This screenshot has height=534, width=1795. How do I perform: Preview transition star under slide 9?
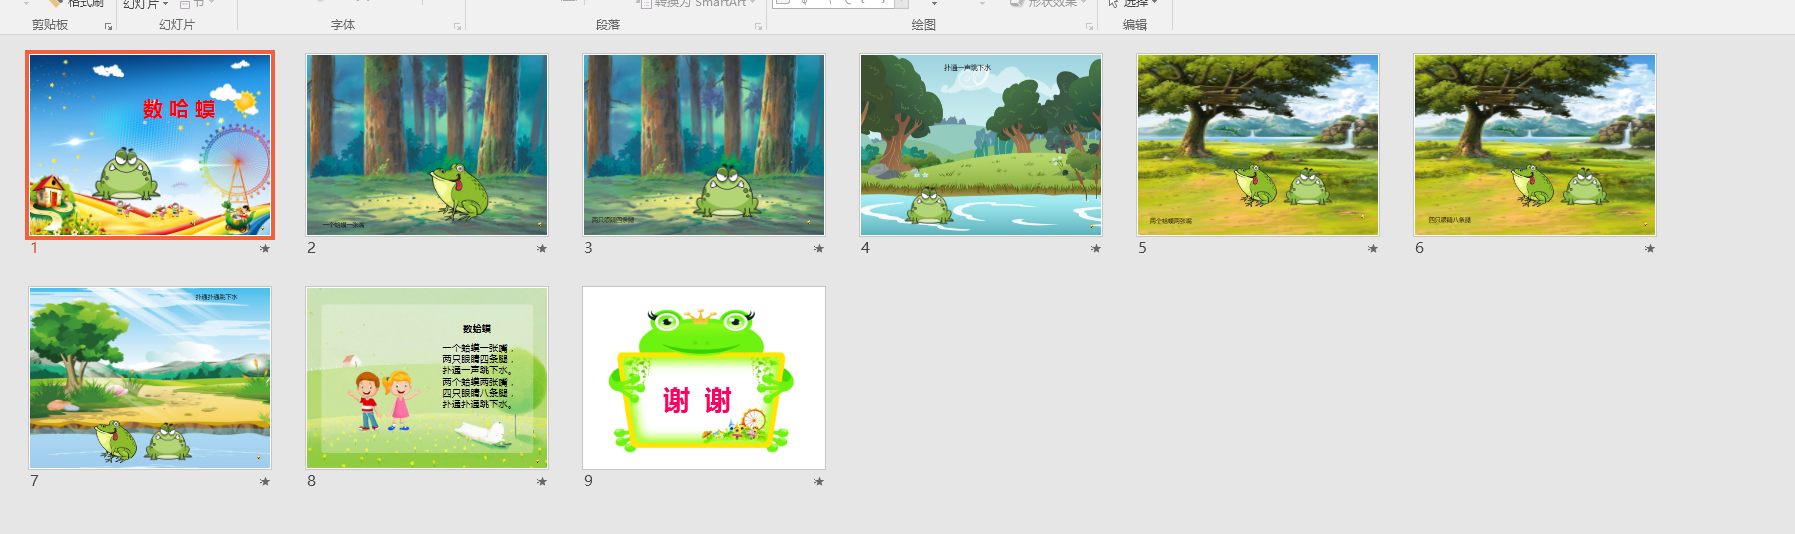point(819,481)
